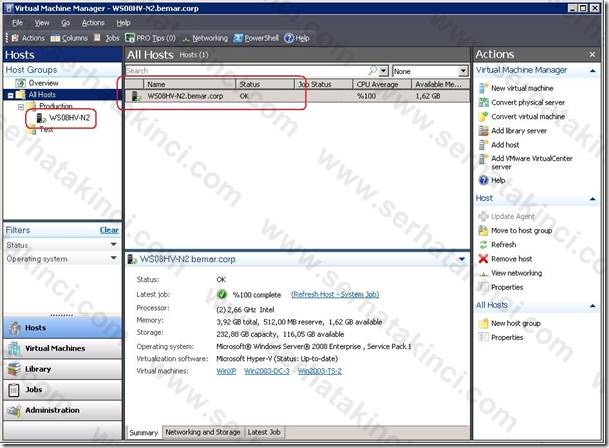This screenshot has height=448, width=609.
Task: Open the None grouping combo box
Action: click(x=430, y=71)
